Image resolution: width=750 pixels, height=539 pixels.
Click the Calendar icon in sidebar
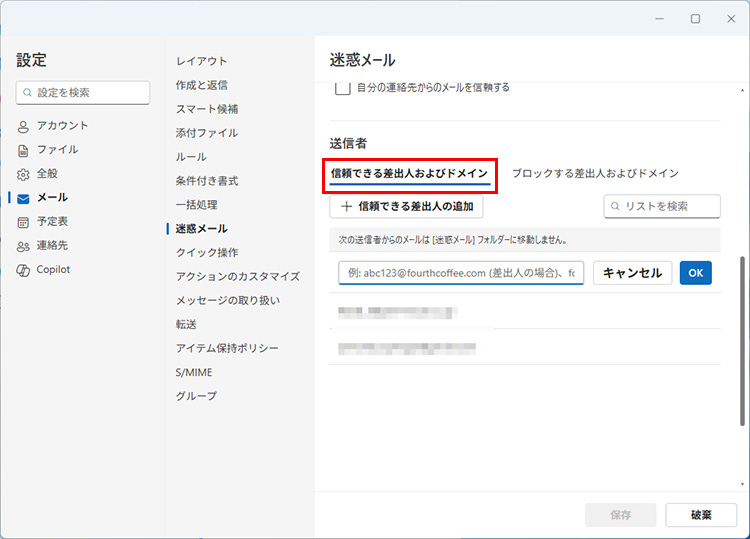click(x=23, y=222)
